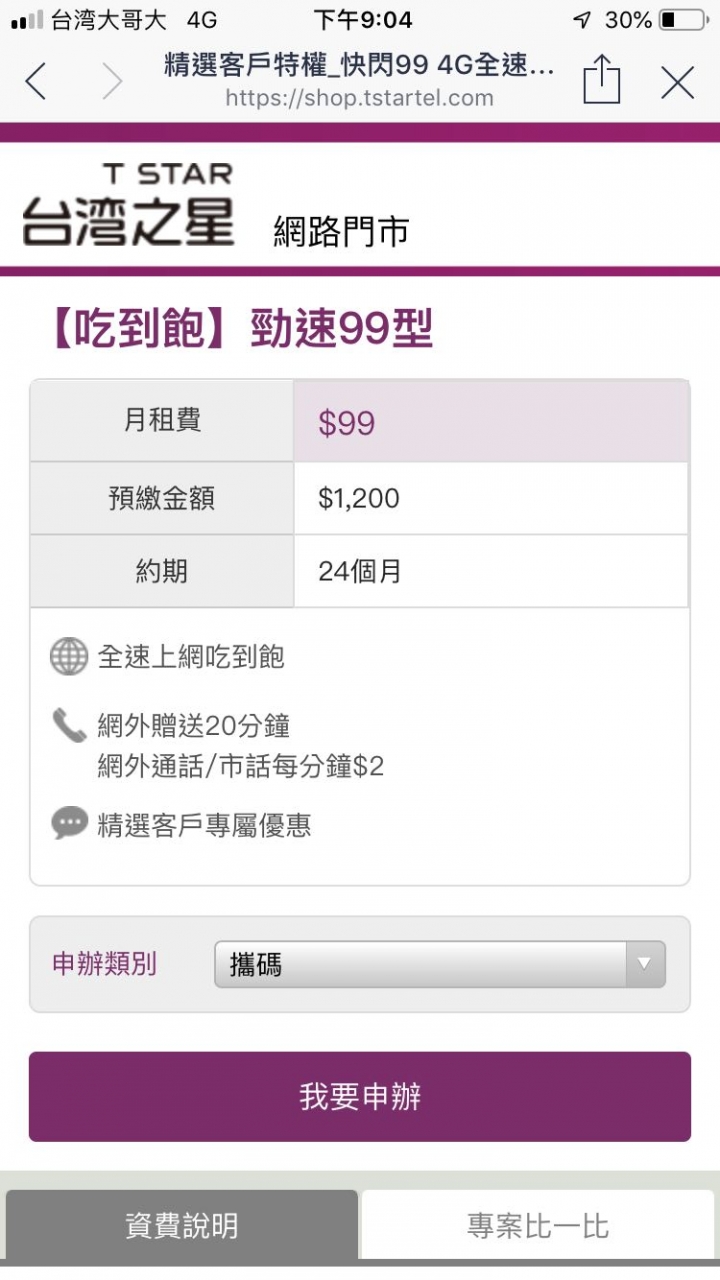This screenshot has width=720, height=1280.
Task: Tap the globe icon beside 全速上網吃到飽
Action: point(69,657)
